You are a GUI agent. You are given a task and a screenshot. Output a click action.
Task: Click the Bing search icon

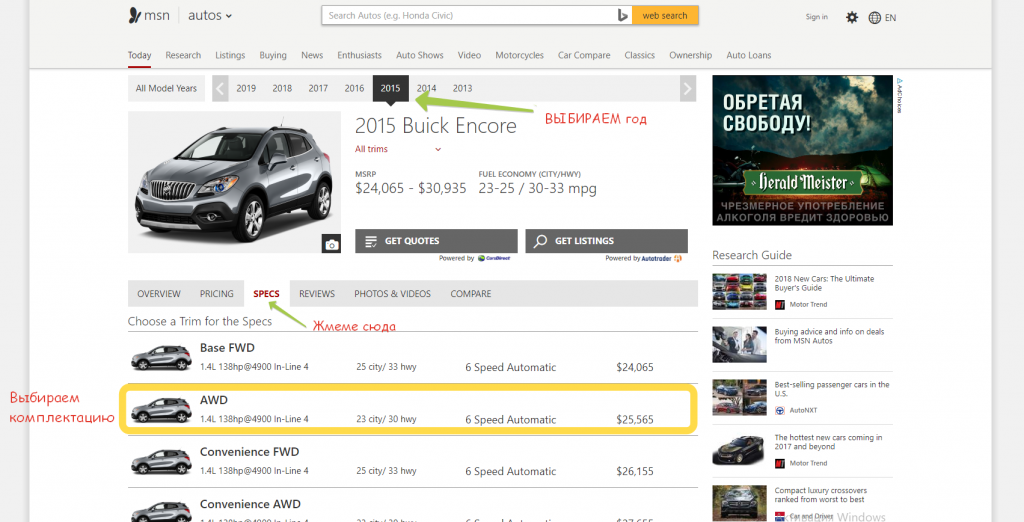point(623,16)
